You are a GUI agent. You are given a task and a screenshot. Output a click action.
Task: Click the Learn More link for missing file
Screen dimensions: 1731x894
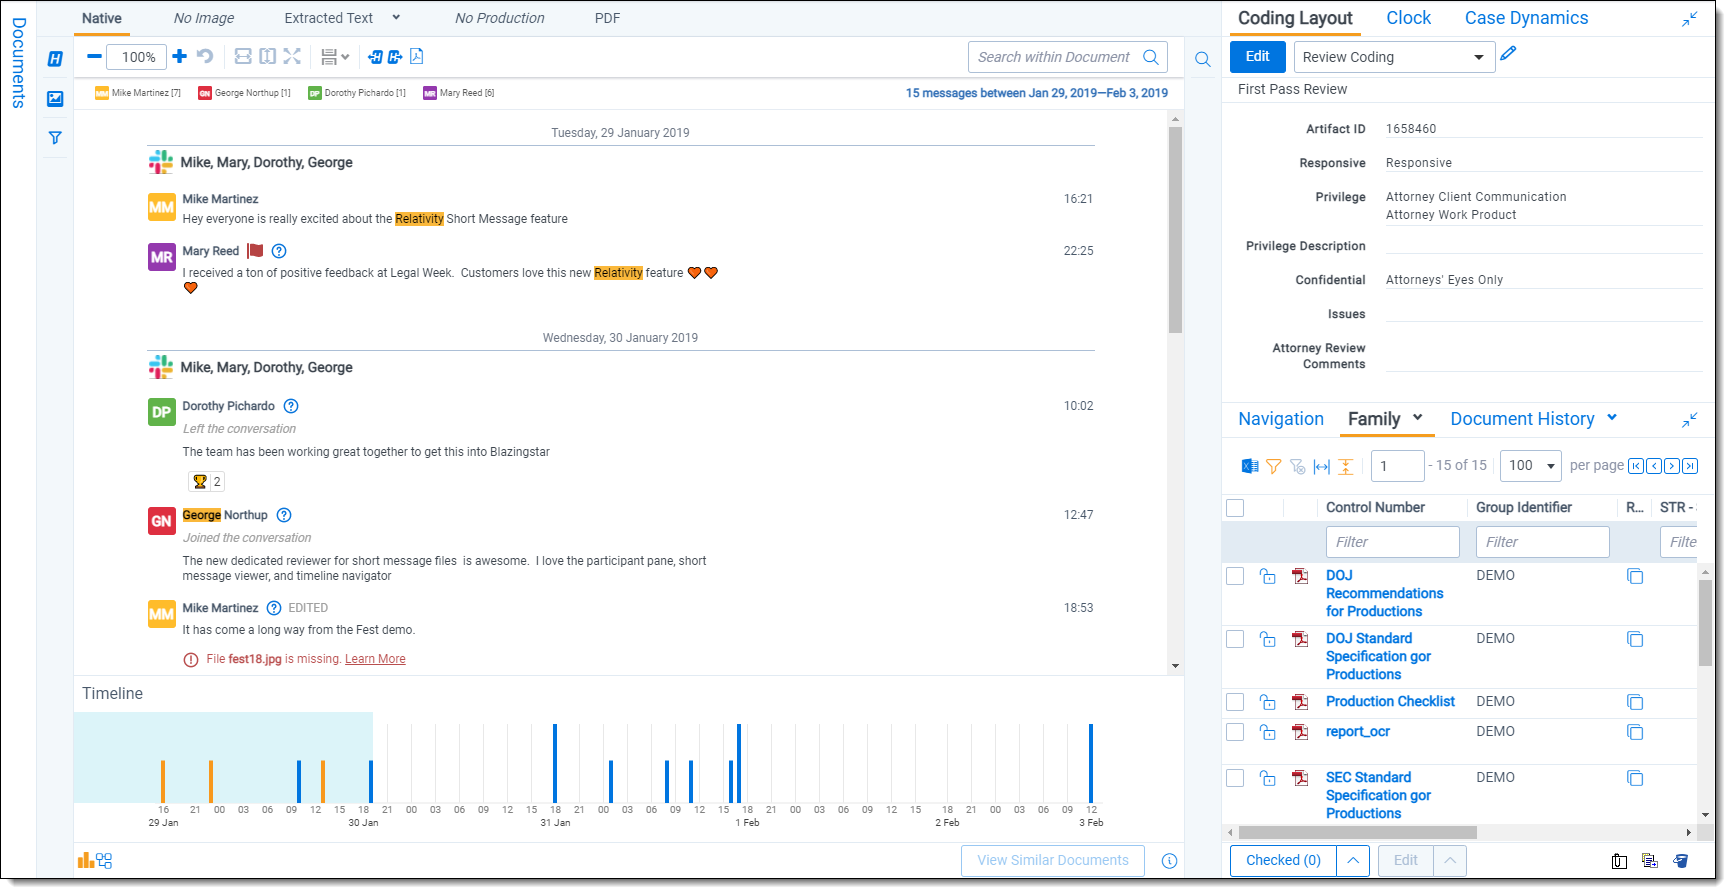pyautogui.click(x=375, y=659)
